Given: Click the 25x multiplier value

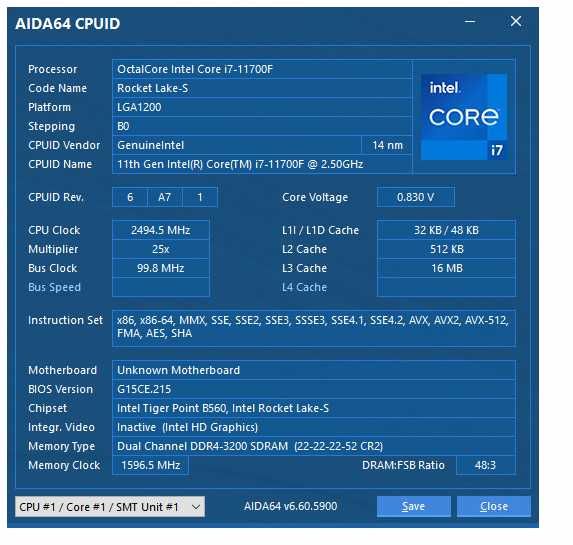Looking at the screenshot, I should pos(160,249).
